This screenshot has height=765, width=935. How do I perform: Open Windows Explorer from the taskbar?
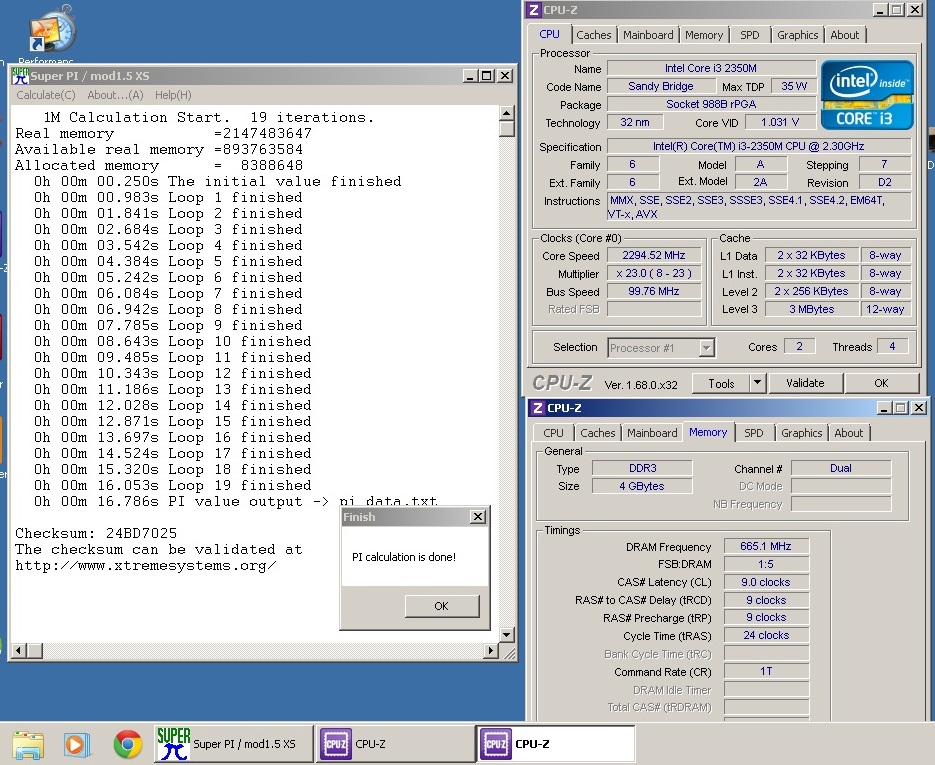(x=28, y=745)
